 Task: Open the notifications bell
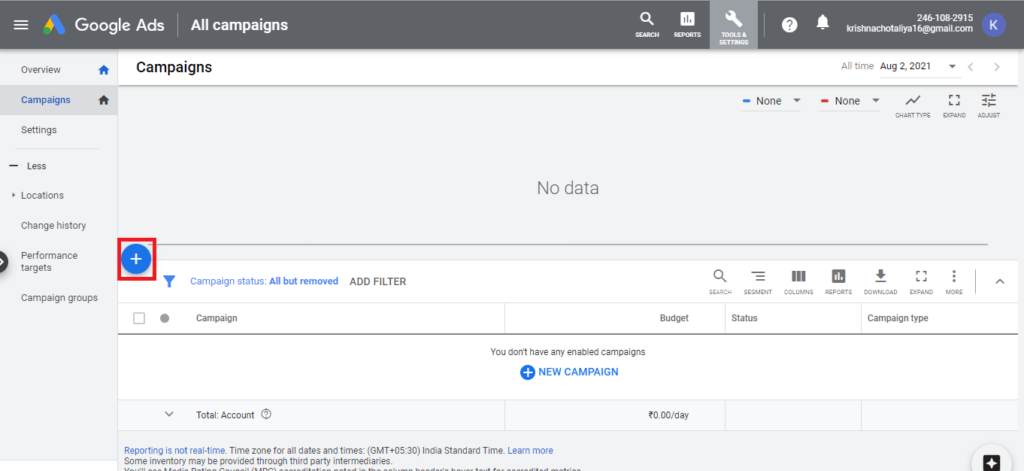click(x=823, y=24)
